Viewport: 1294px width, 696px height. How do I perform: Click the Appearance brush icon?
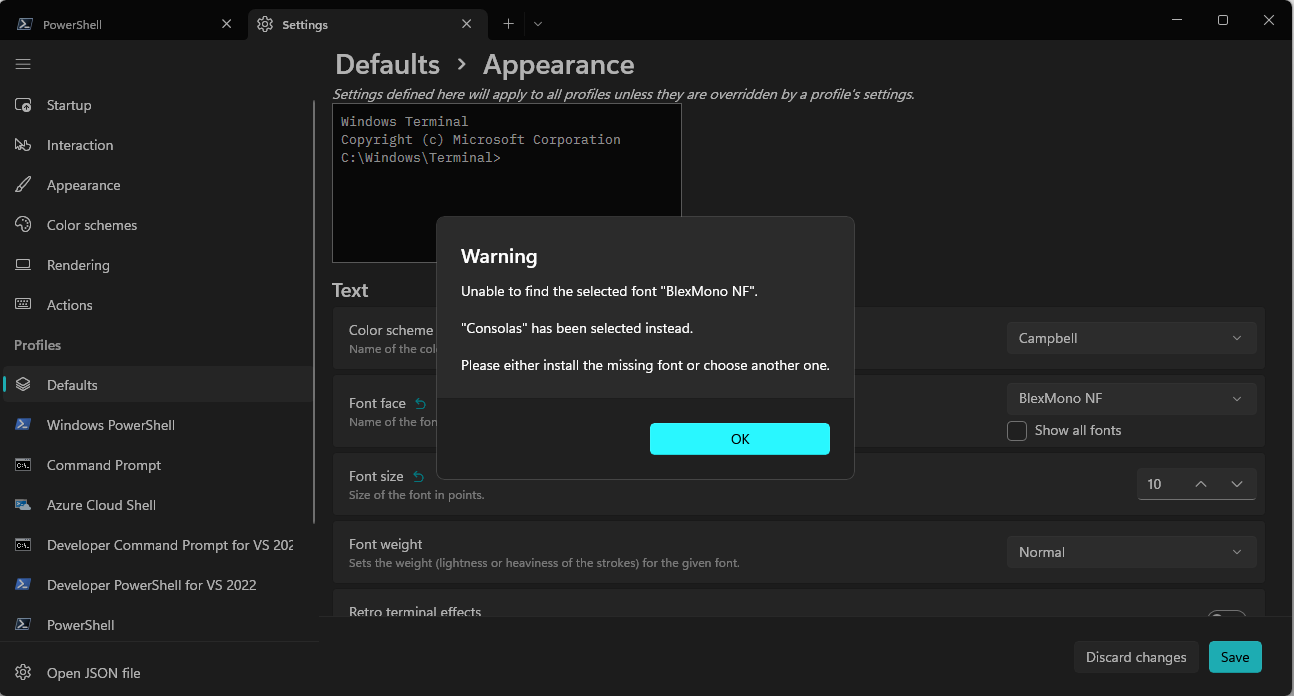point(23,185)
